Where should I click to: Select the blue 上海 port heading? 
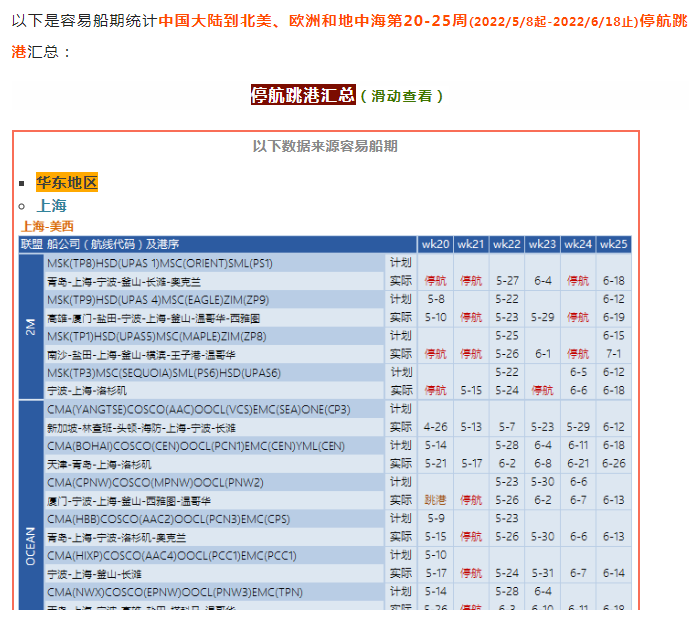tap(51, 206)
